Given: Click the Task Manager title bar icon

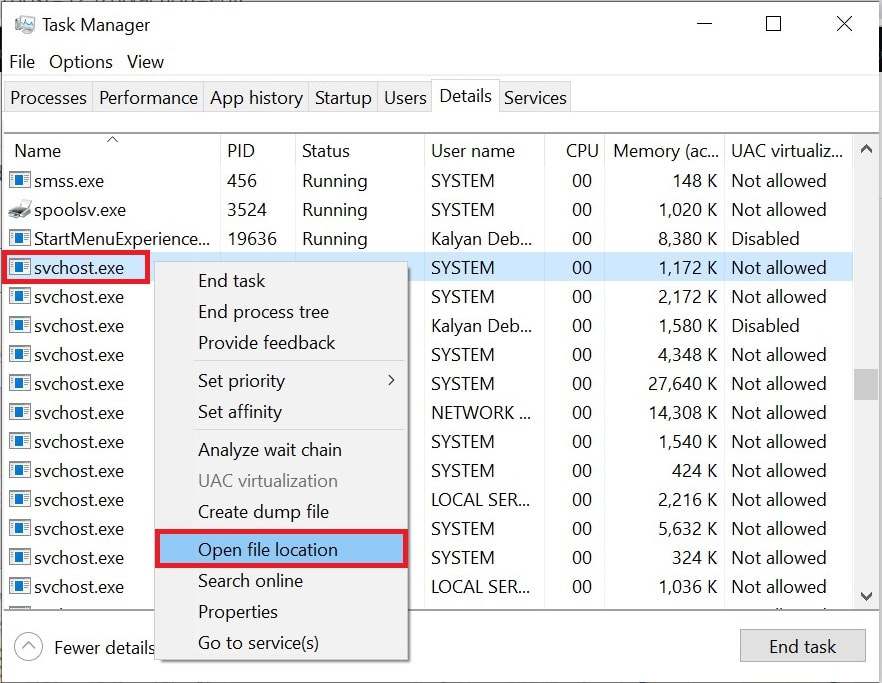Looking at the screenshot, I should pyautogui.click(x=24, y=25).
